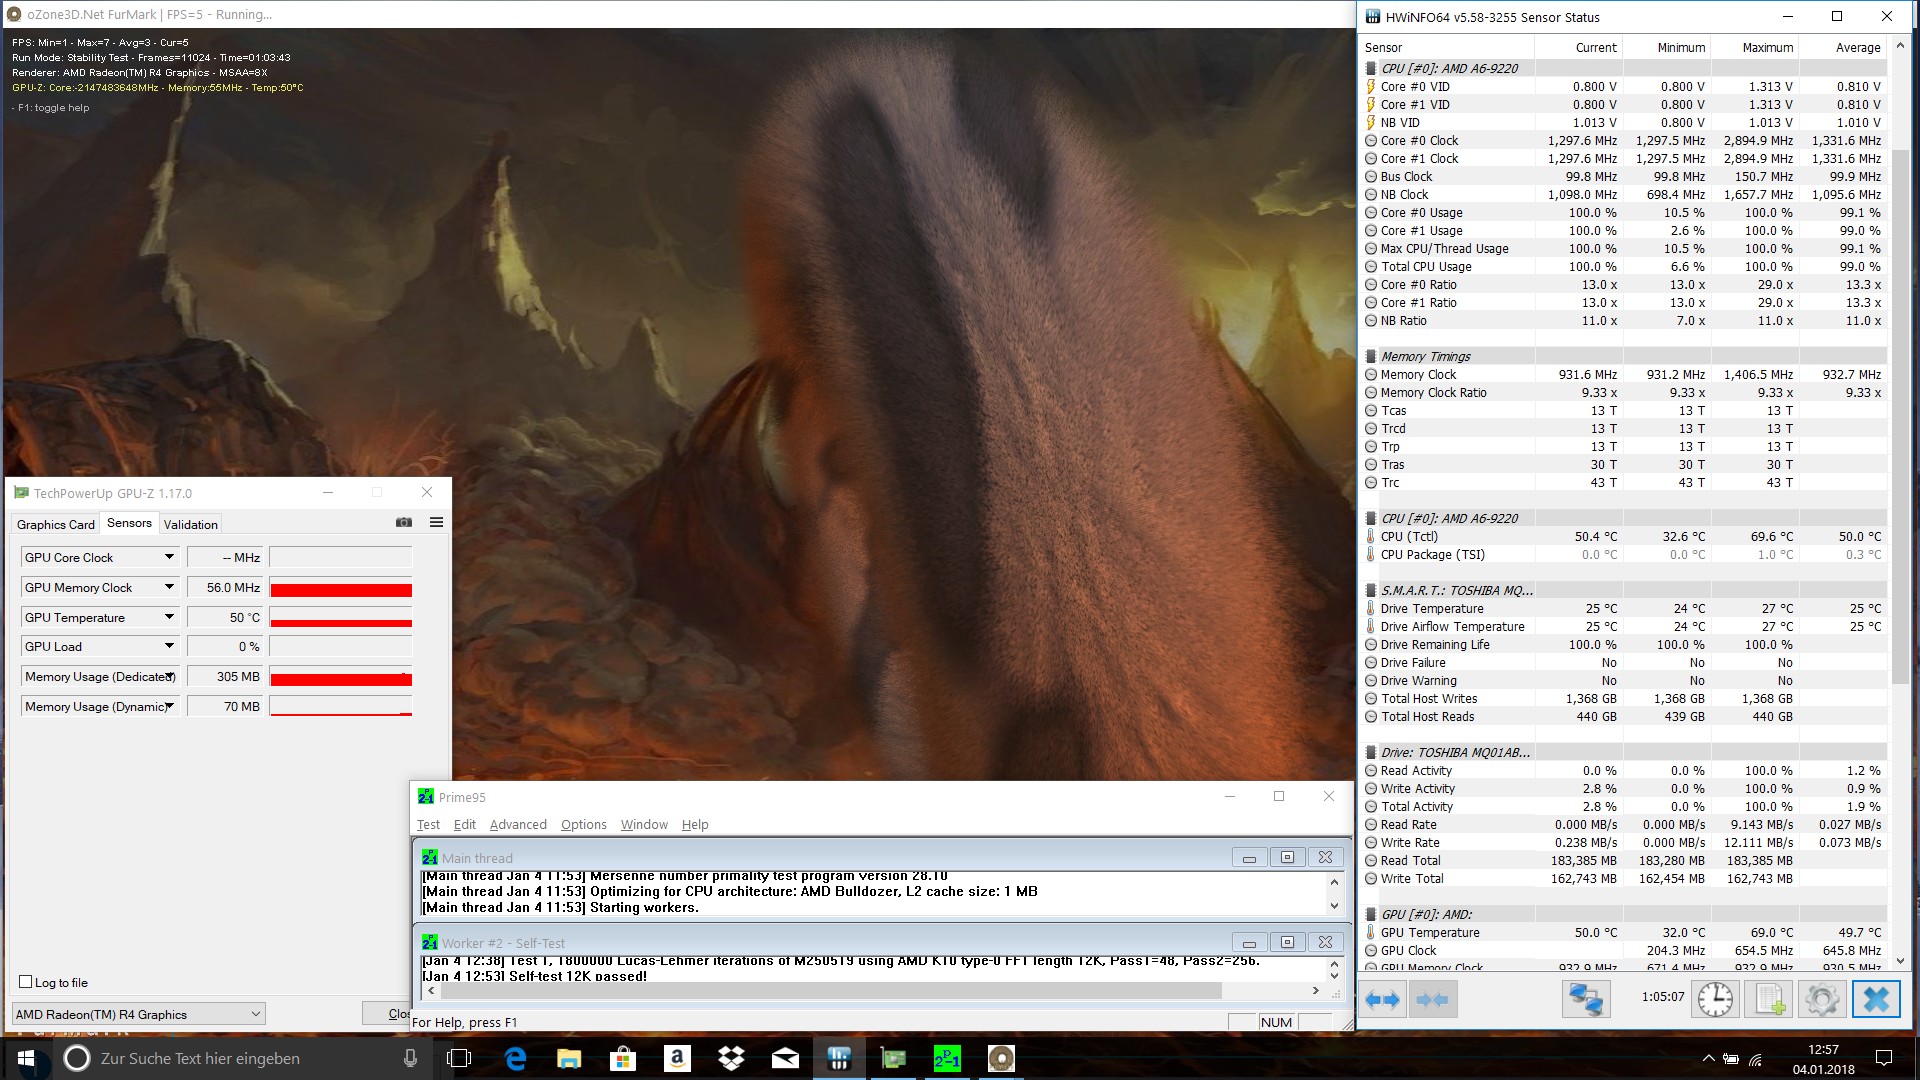
Task: Click the Windows search box in the taskbar
Action: 230,1058
